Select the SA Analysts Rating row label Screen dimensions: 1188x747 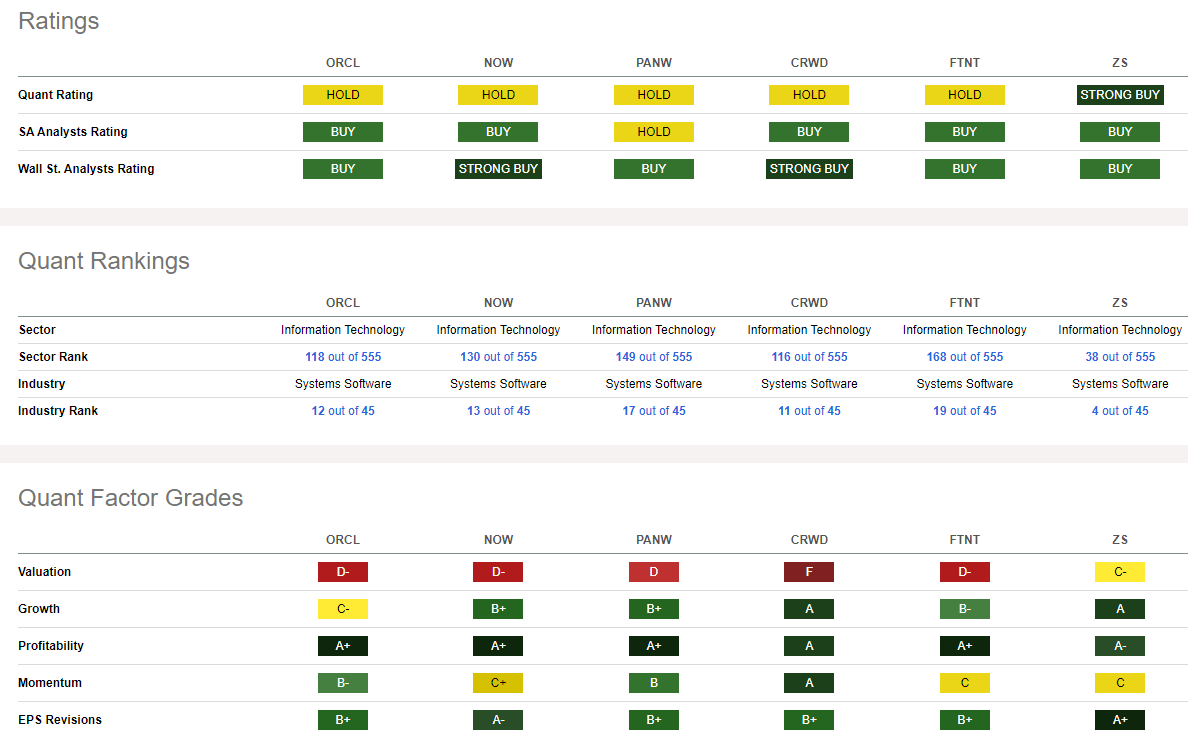[73, 132]
